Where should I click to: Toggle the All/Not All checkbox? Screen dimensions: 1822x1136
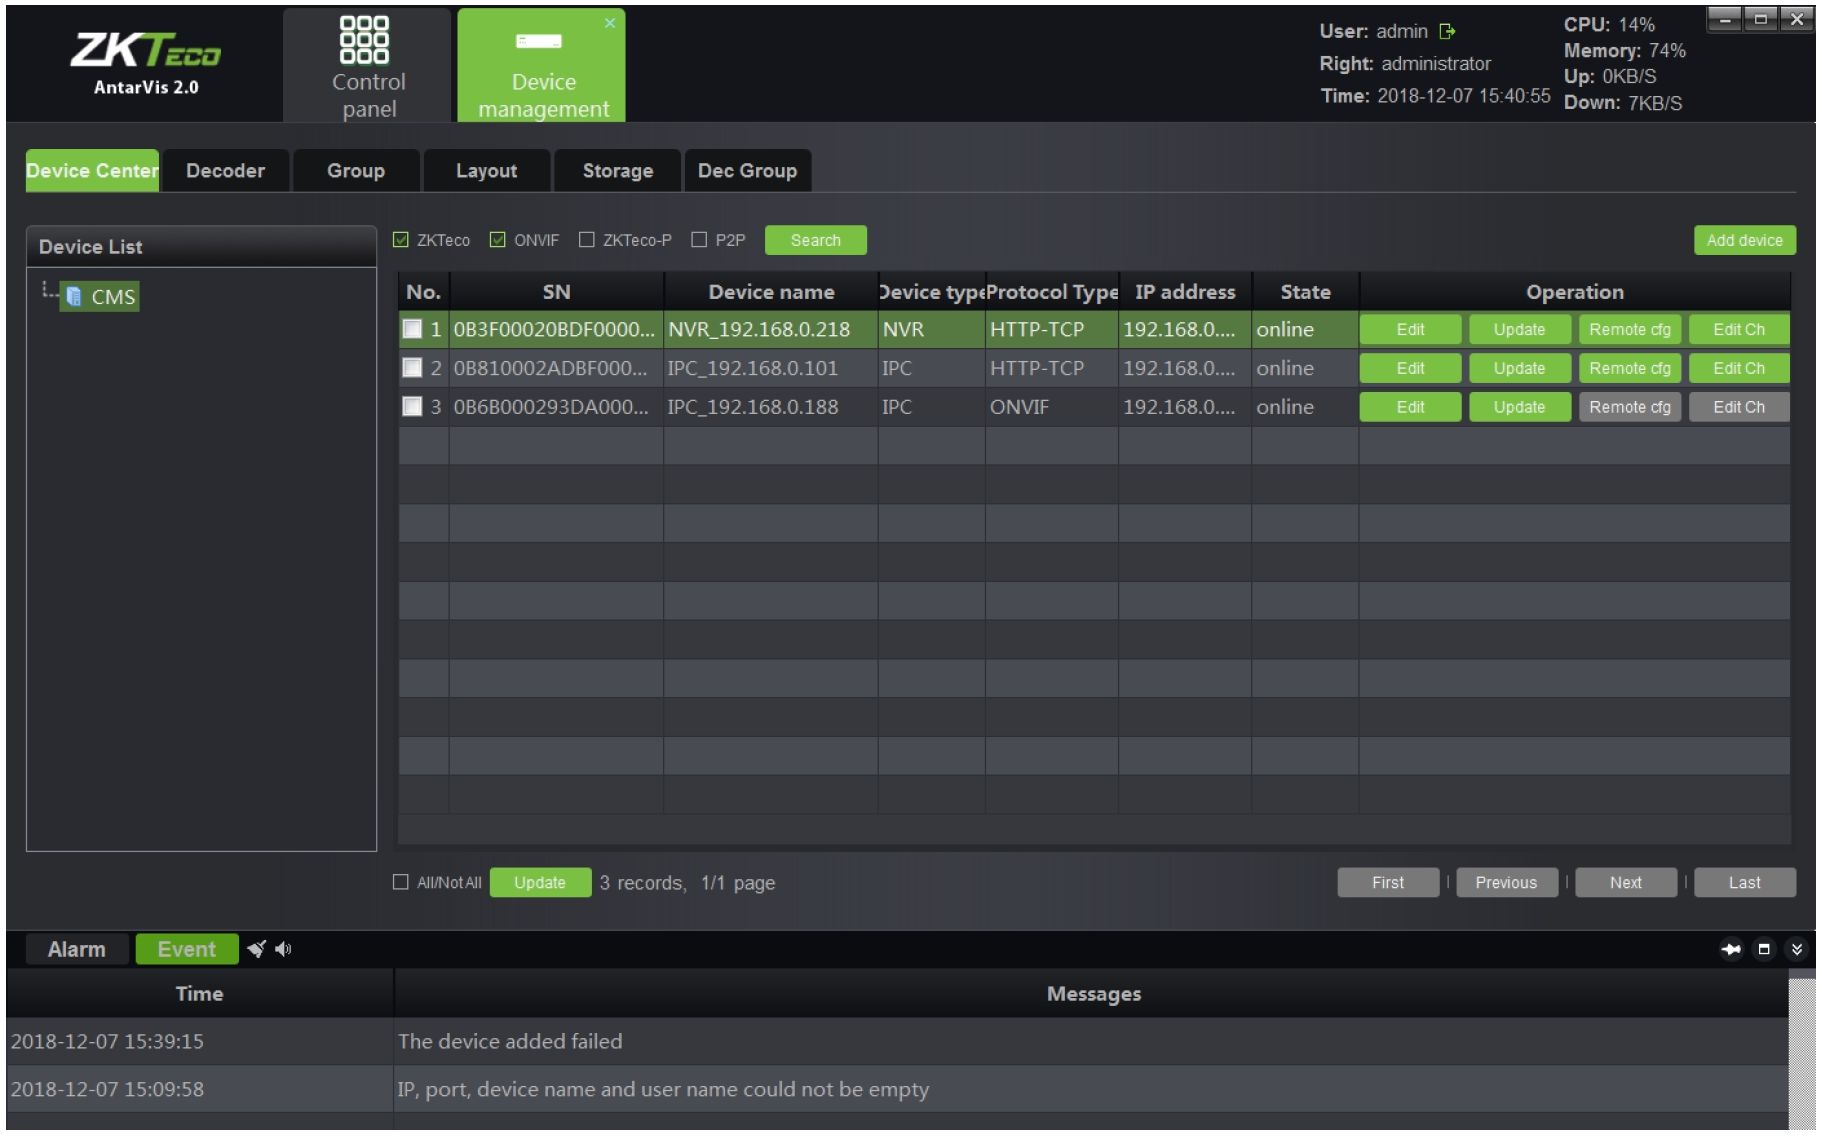click(x=401, y=882)
